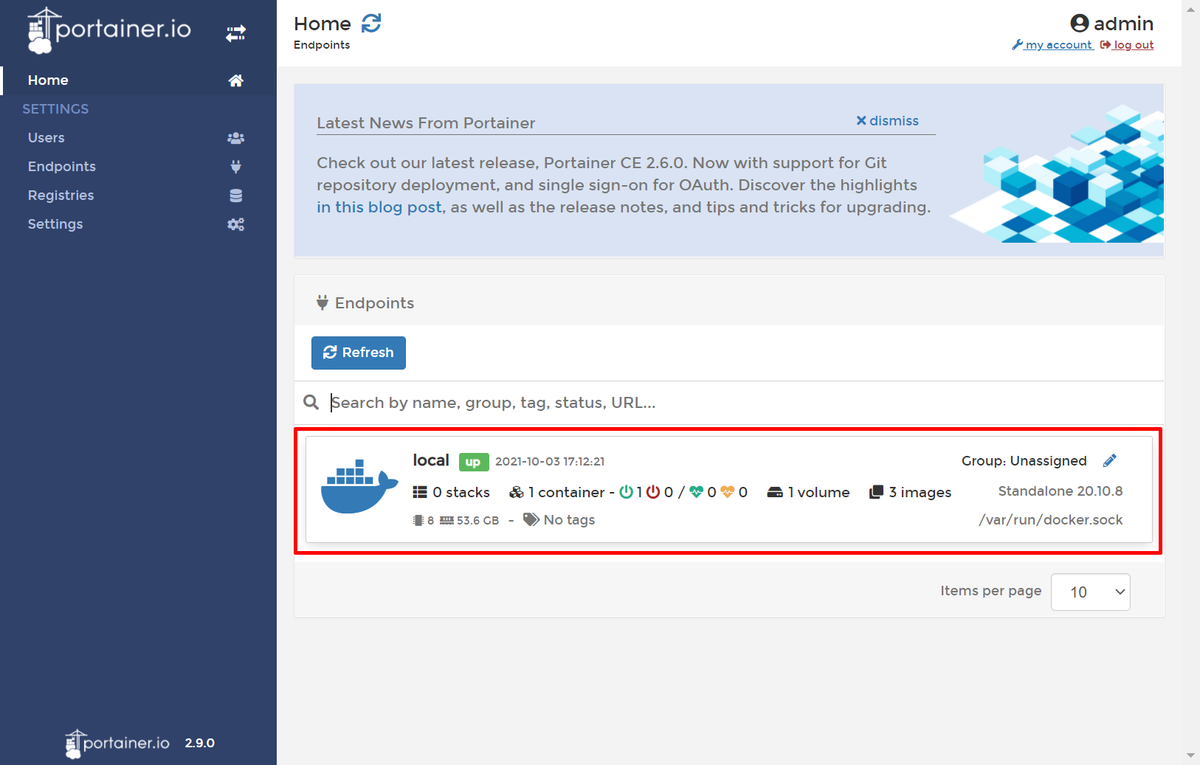Refresh page via icon beside Home title
Viewport: 1200px width, 765px height.
coord(371,23)
